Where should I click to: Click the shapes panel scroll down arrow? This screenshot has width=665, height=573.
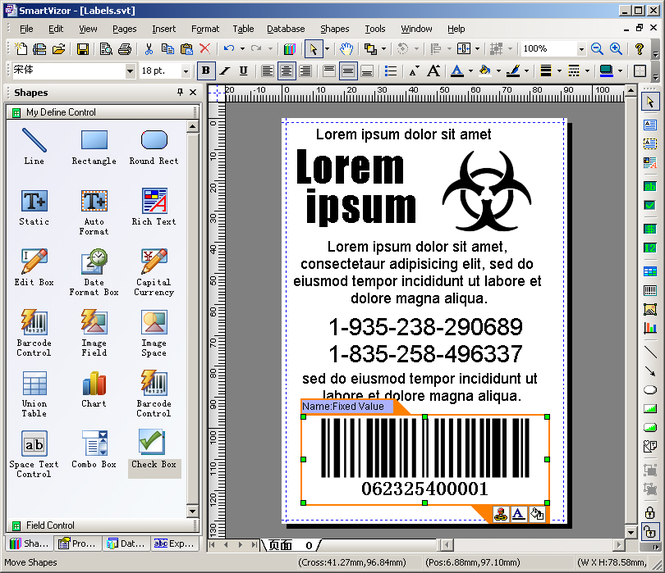click(193, 511)
